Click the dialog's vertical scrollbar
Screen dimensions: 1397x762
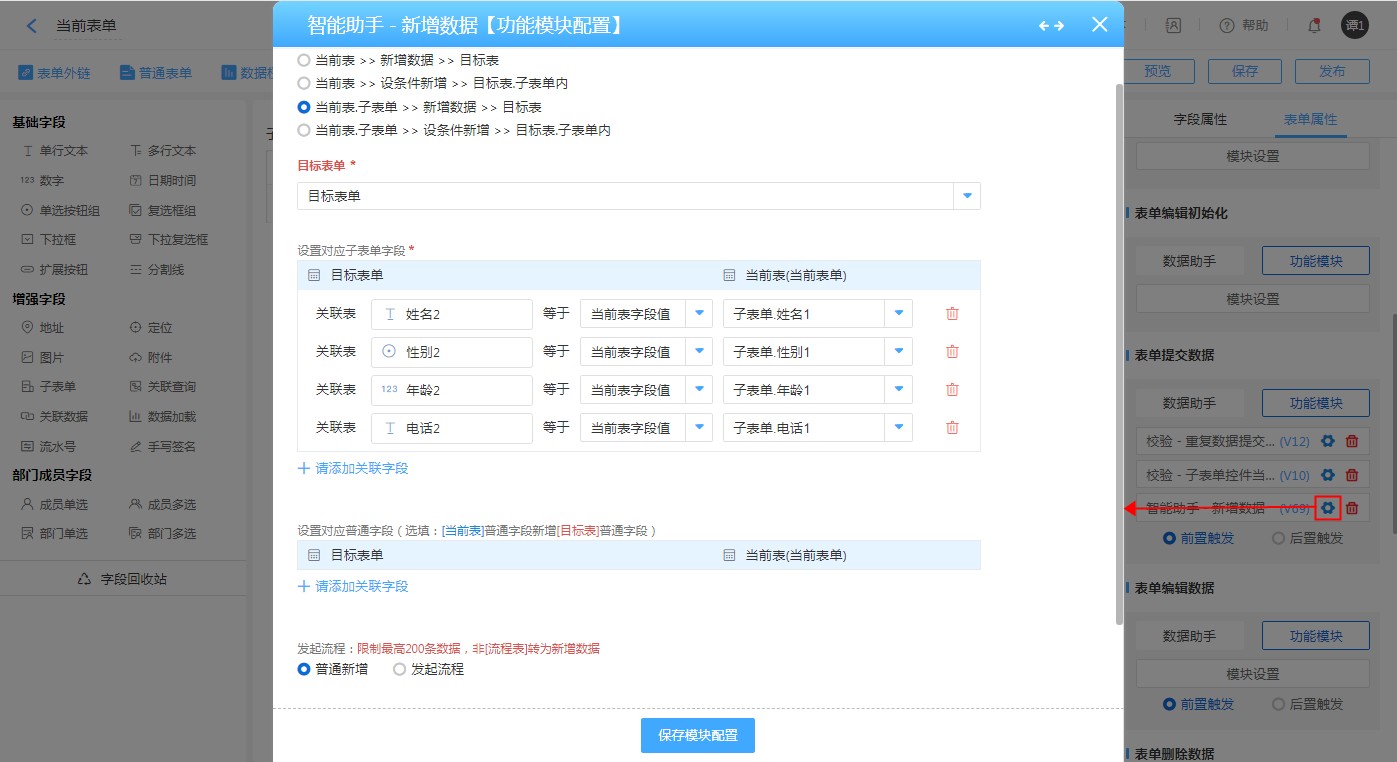point(1119,350)
